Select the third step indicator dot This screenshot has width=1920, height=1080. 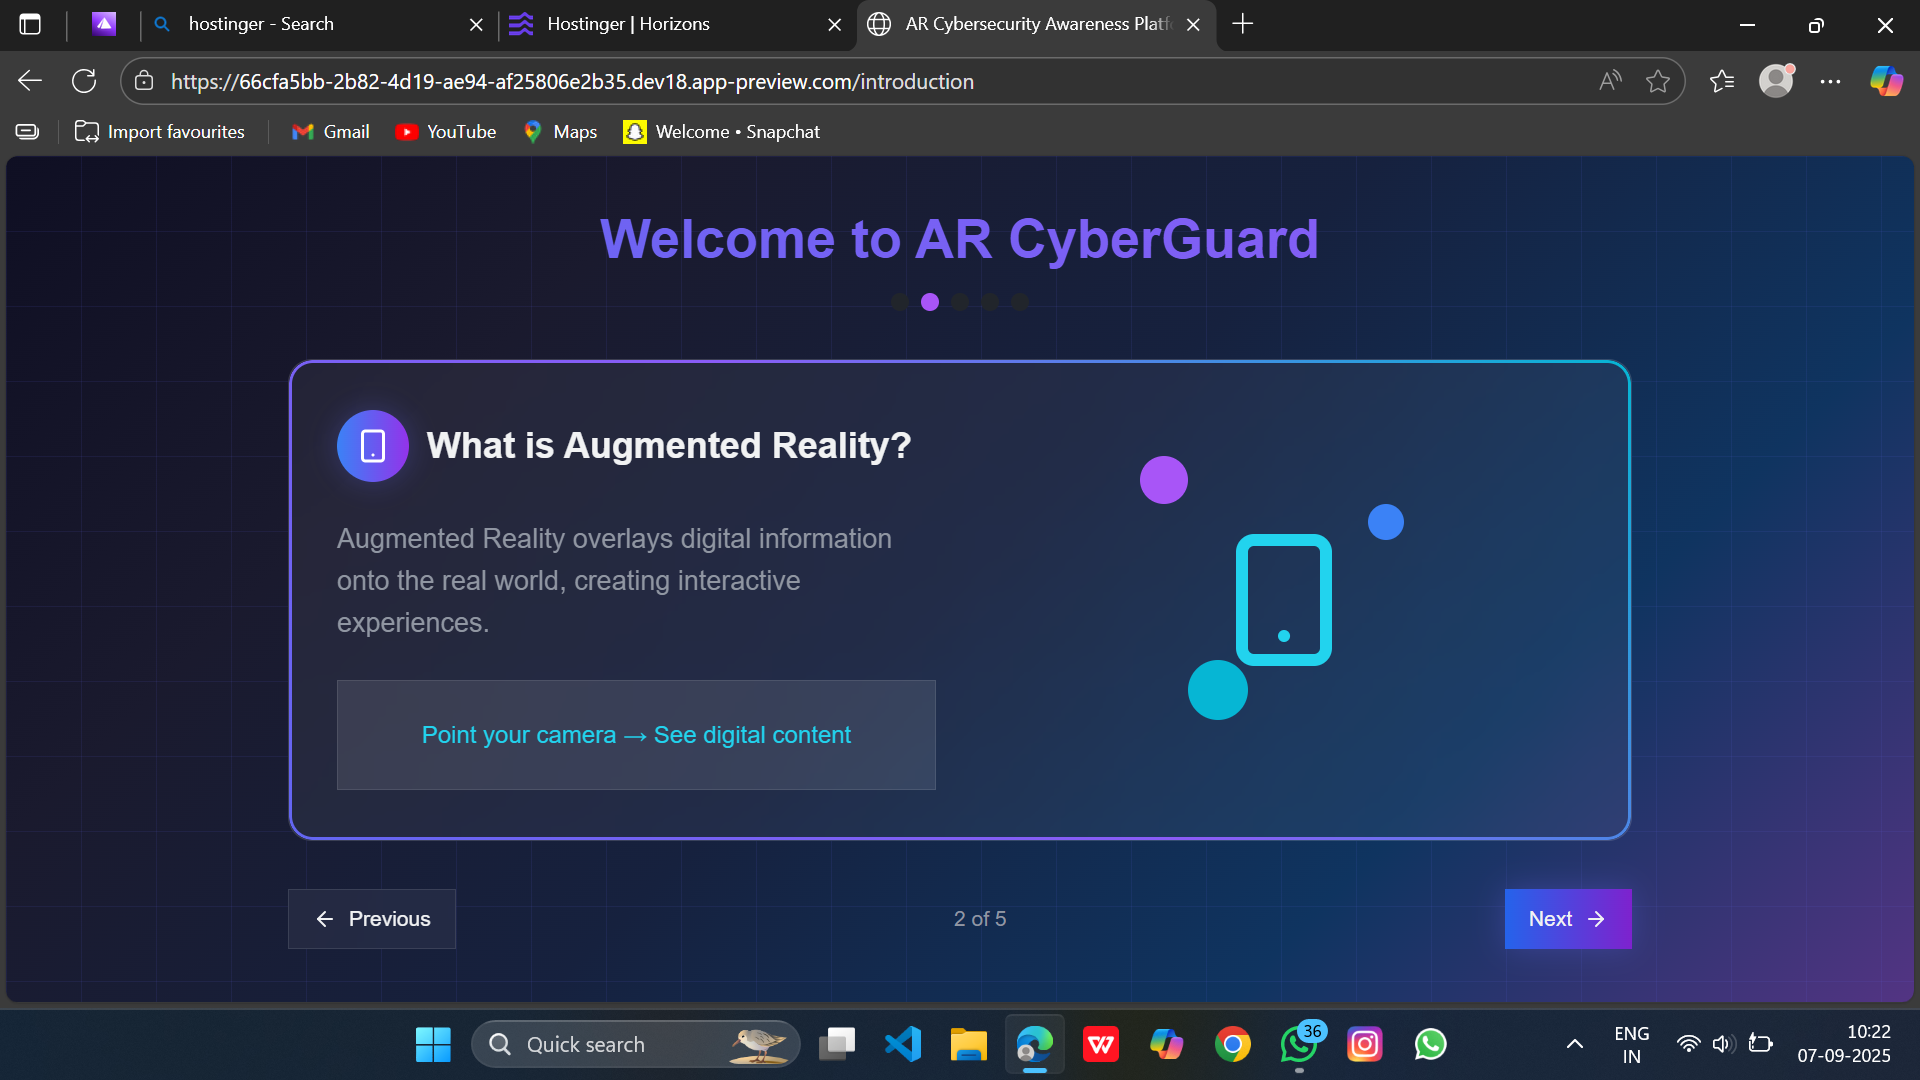[x=960, y=302]
